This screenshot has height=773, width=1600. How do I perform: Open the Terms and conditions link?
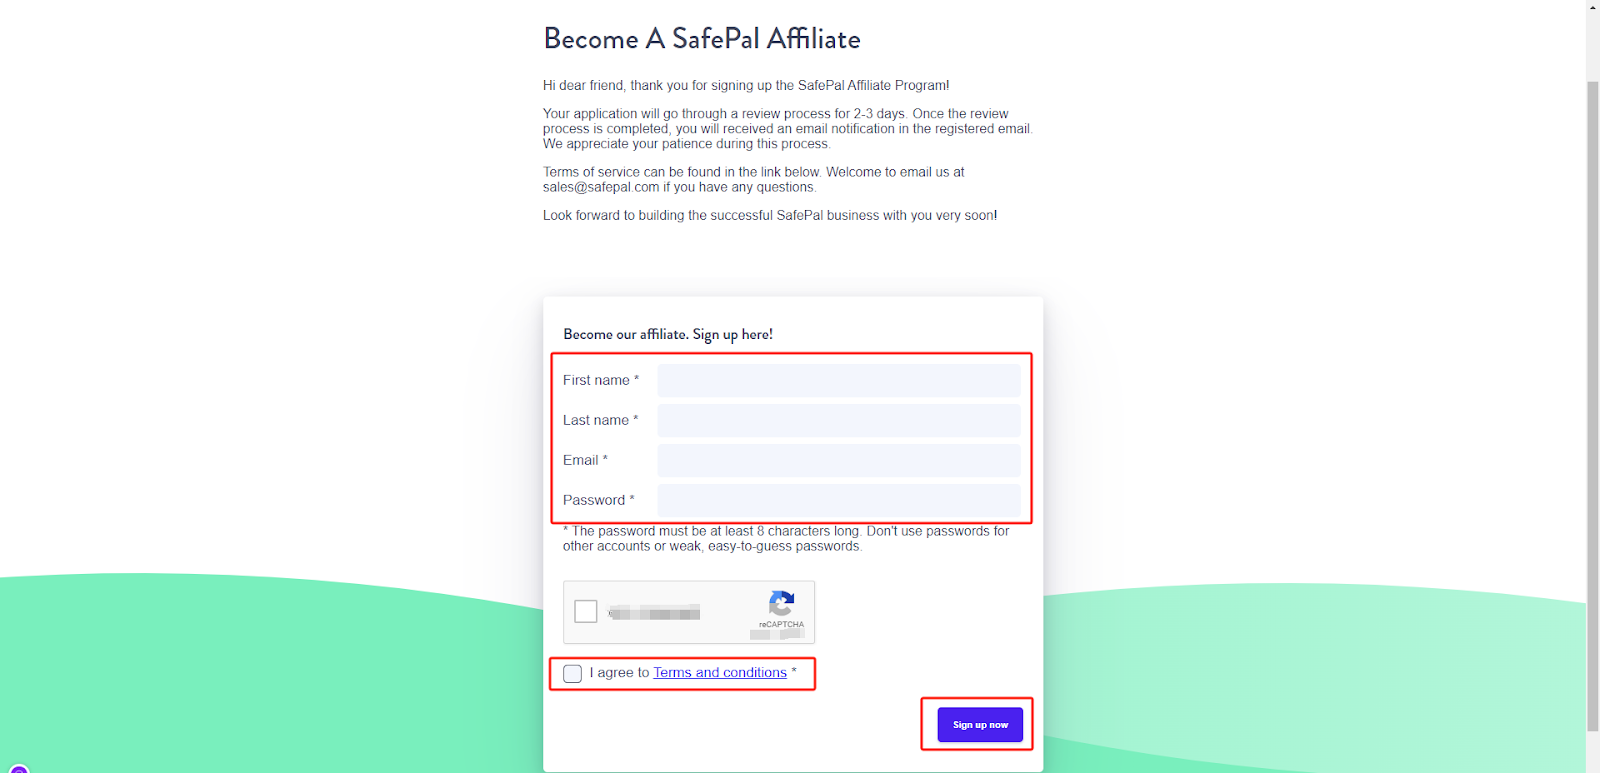click(x=720, y=673)
